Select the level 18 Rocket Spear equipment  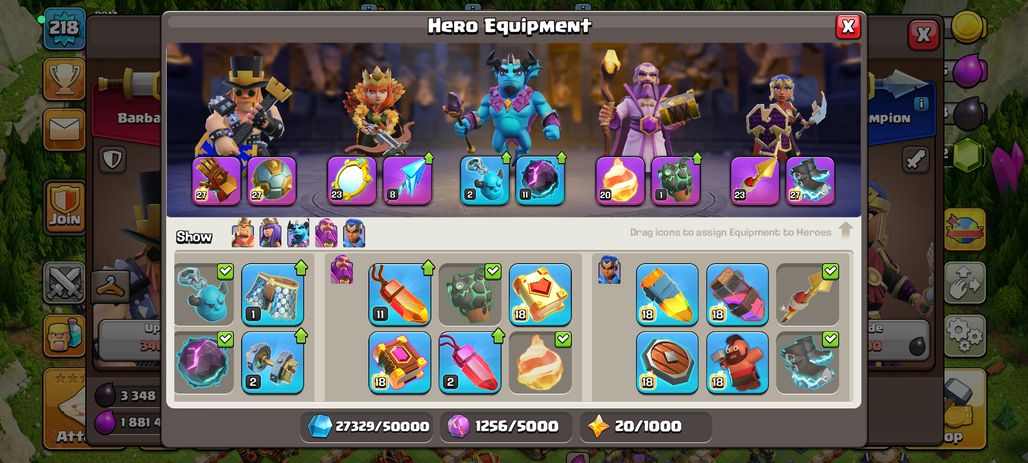point(667,294)
